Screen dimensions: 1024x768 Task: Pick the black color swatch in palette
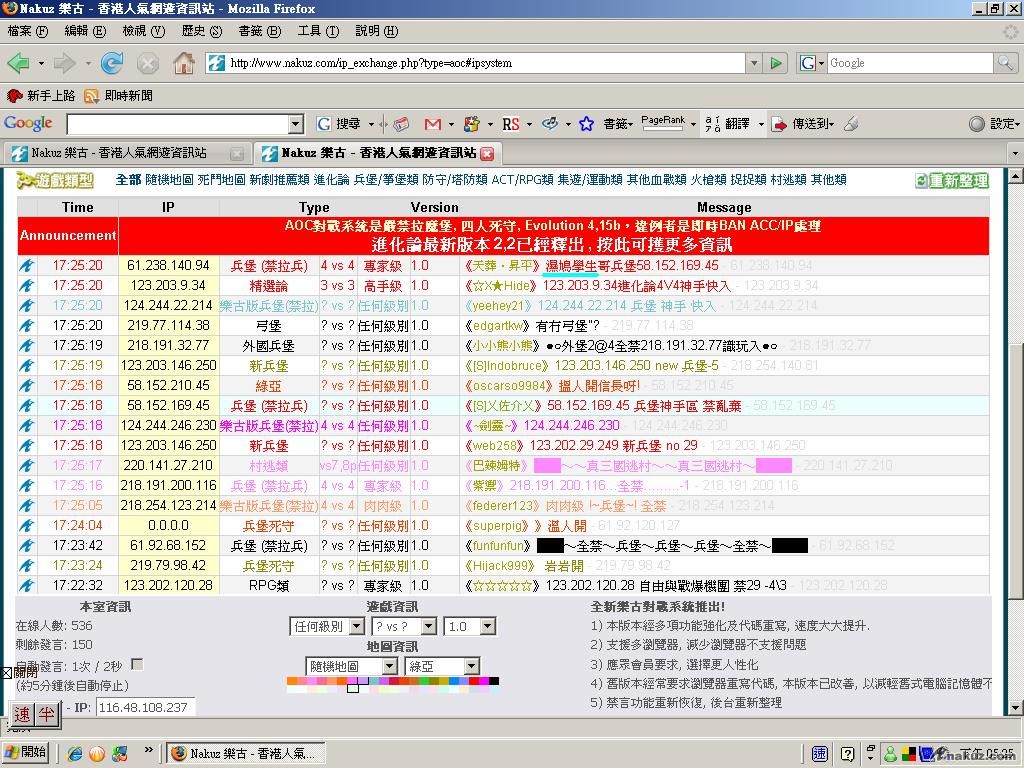click(x=493, y=681)
